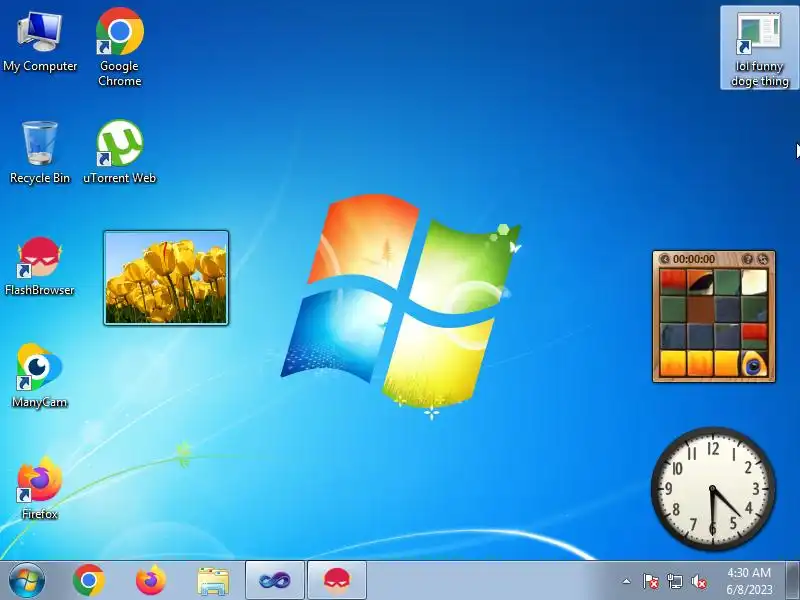Click the muted volume tray icon
This screenshot has height=600, width=800.
(699, 581)
